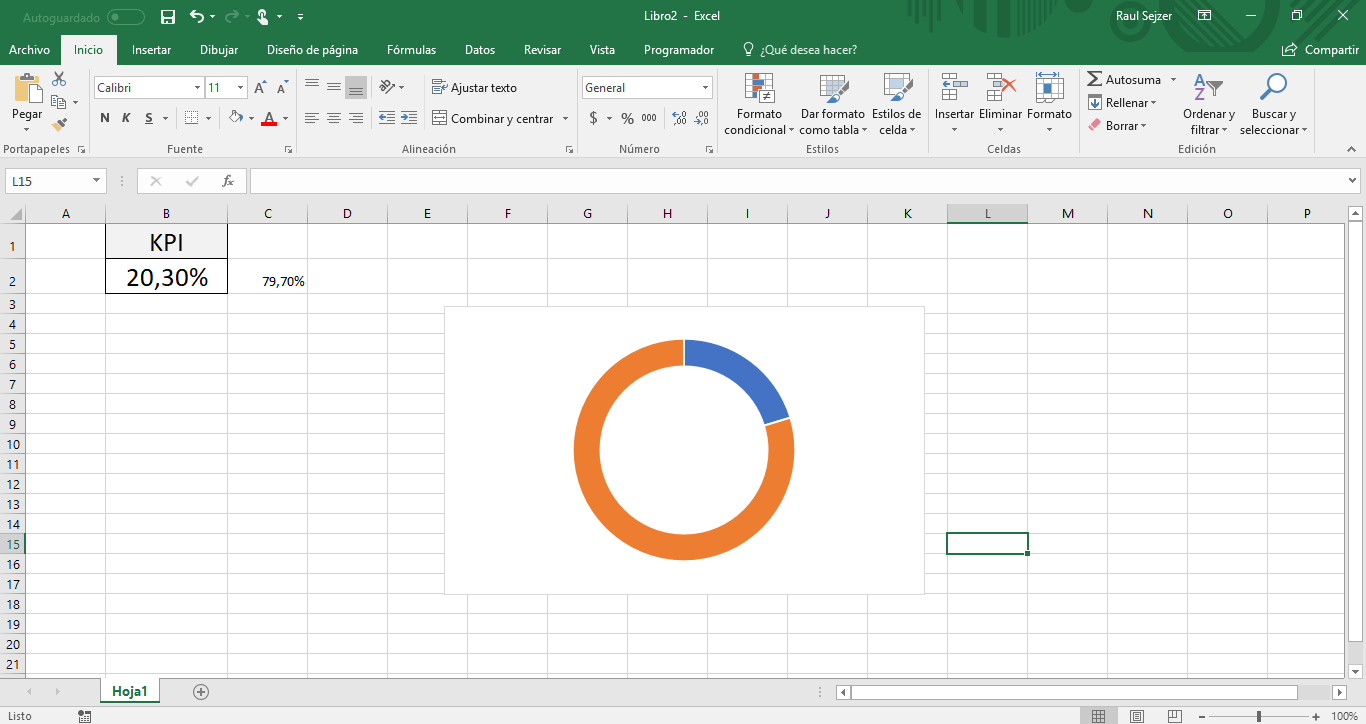This screenshot has width=1366, height=724.
Task: Click the Compartir button
Action: (1320, 50)
